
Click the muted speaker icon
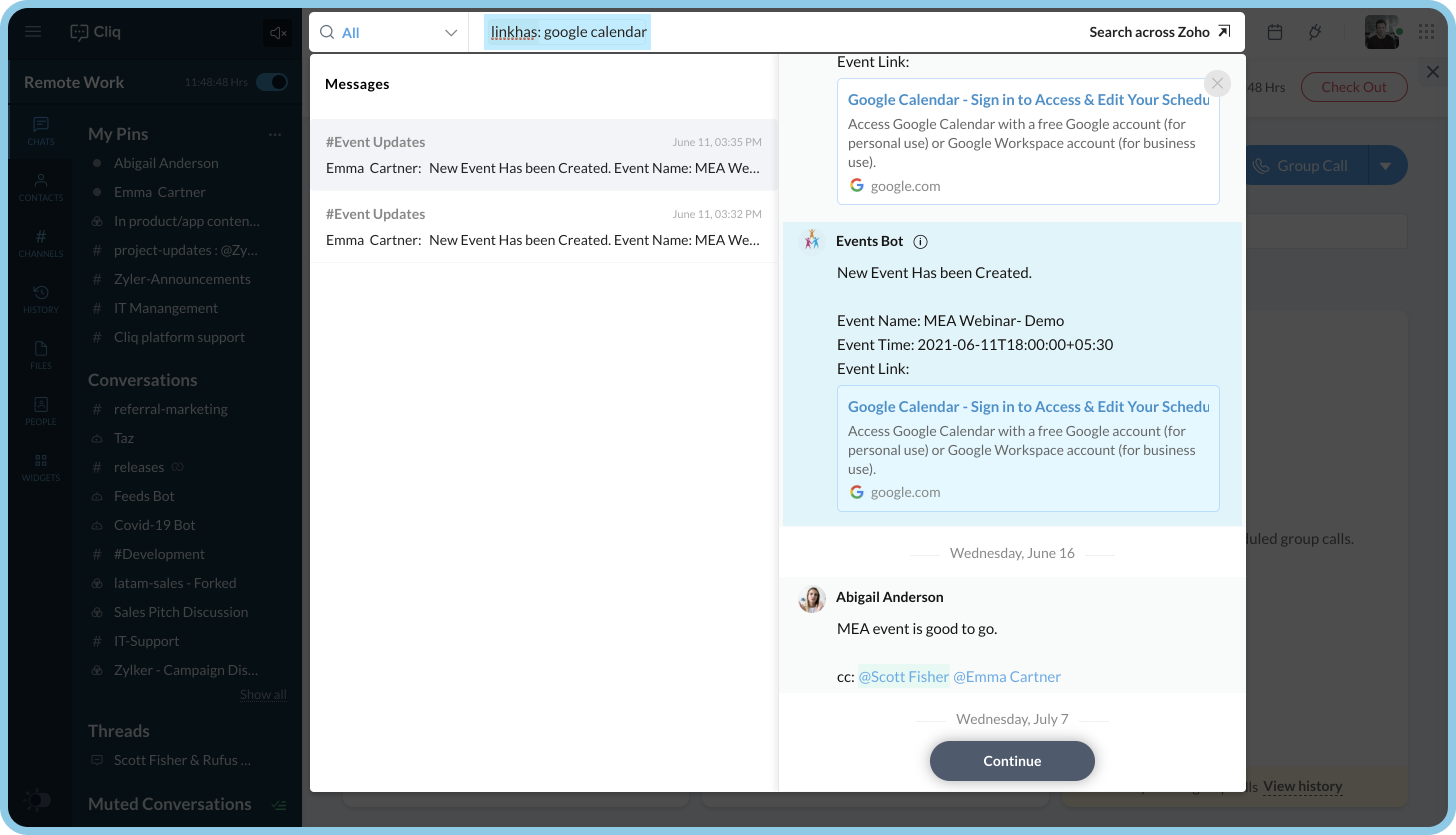point(278,33)
